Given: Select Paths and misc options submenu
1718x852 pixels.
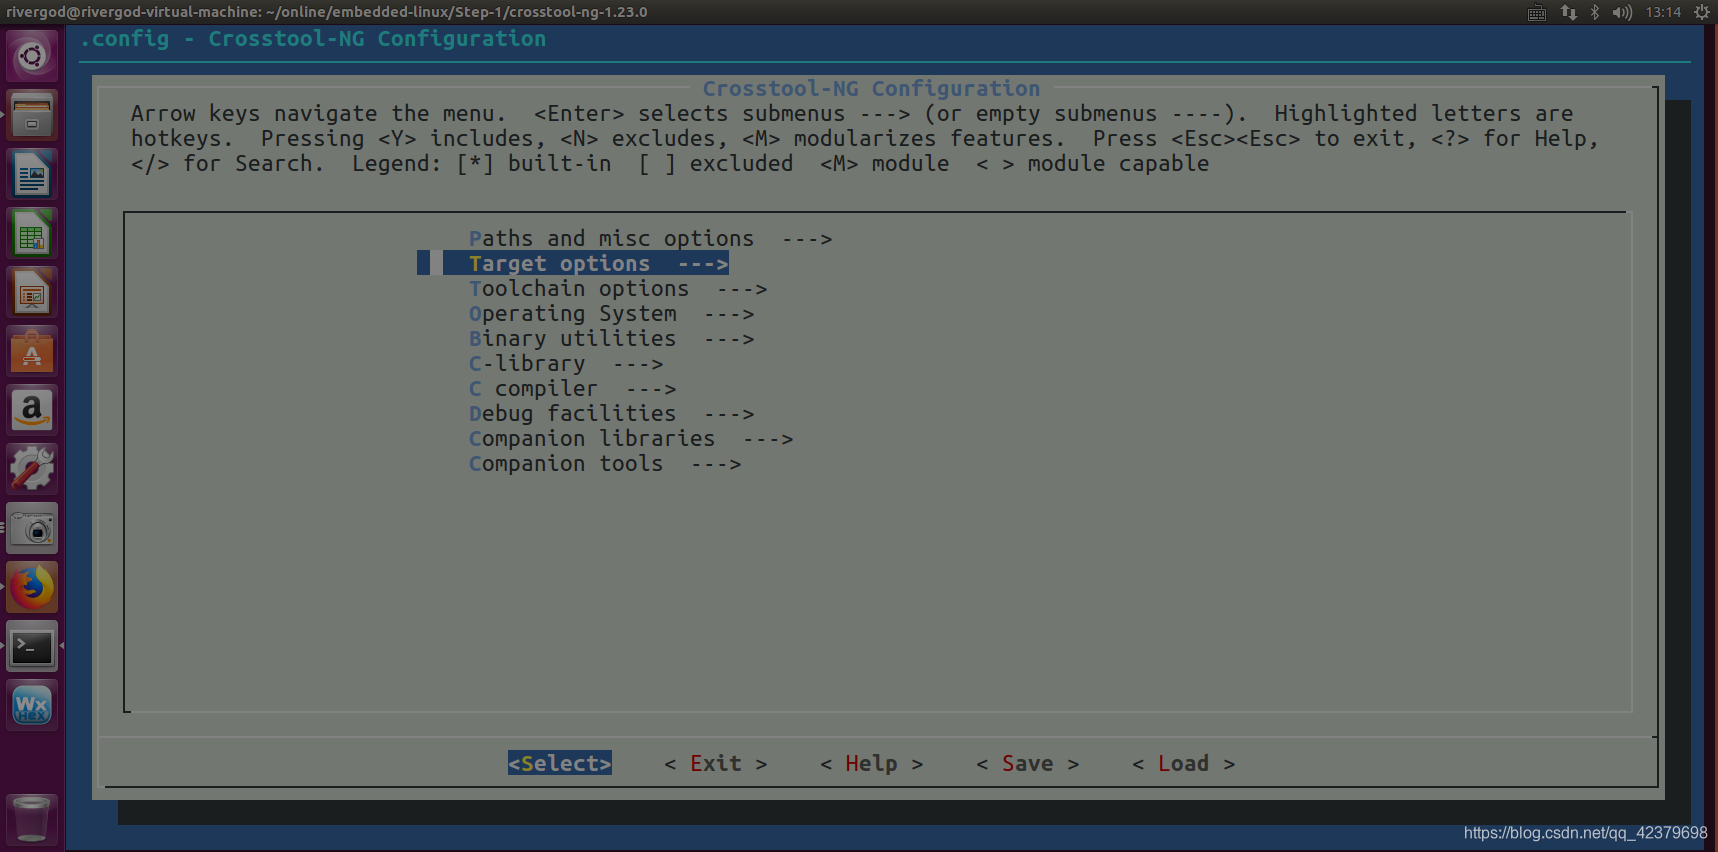Looking at the screenshot, I should 650,239.
